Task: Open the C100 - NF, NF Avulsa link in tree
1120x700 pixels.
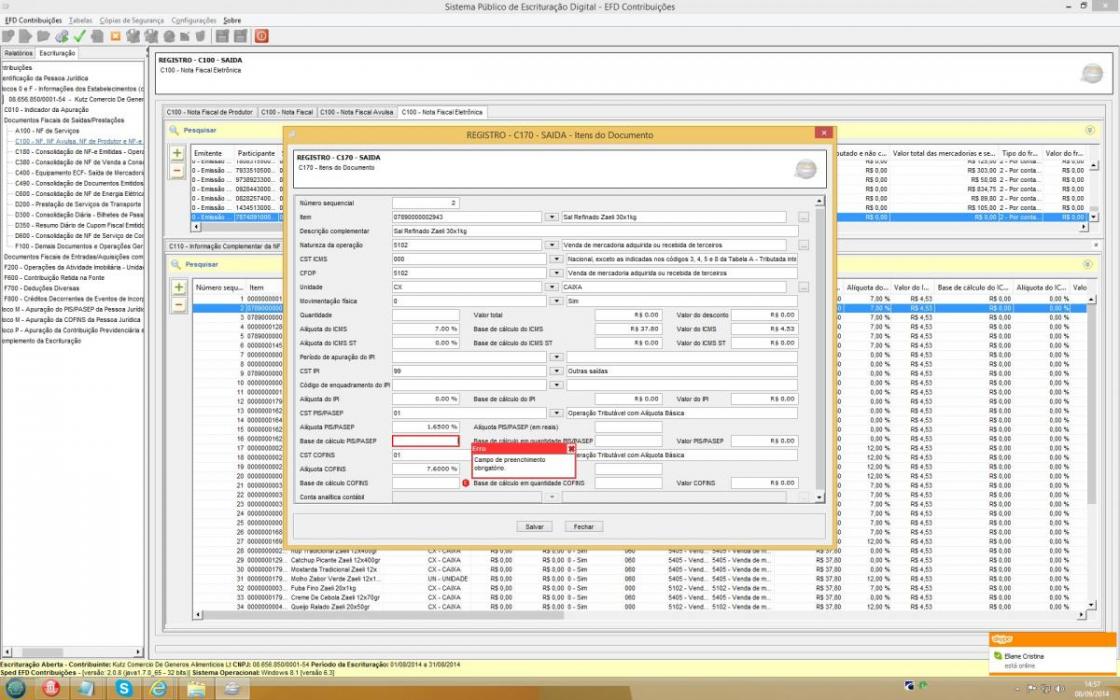Action: 79,141
